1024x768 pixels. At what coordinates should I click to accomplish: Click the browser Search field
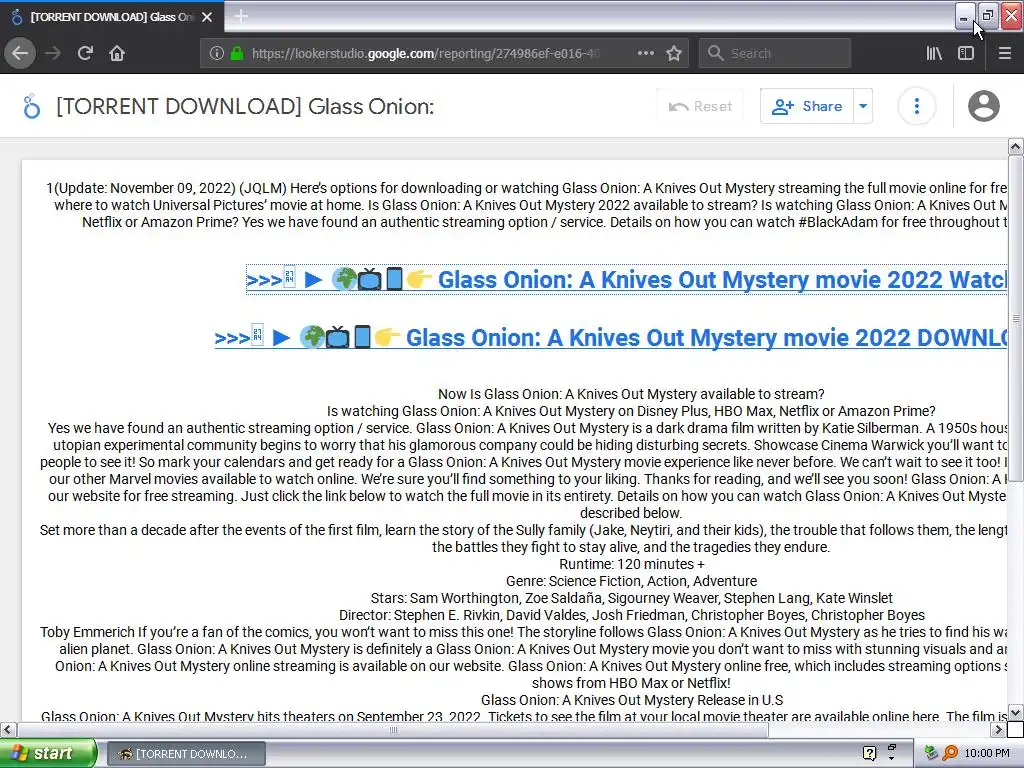point(775,54)
